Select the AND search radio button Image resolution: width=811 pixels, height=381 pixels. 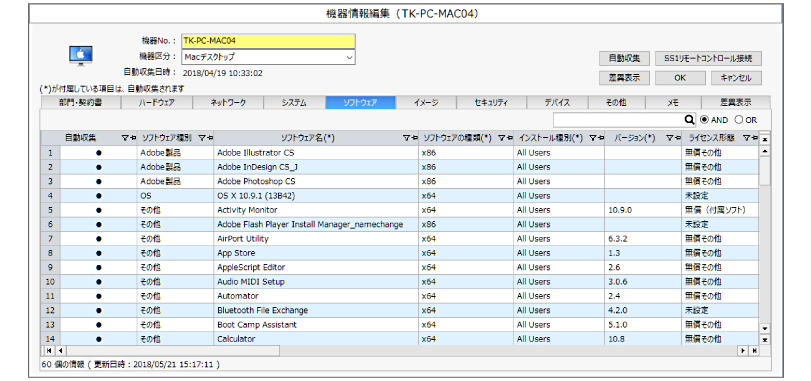point(704,119)
